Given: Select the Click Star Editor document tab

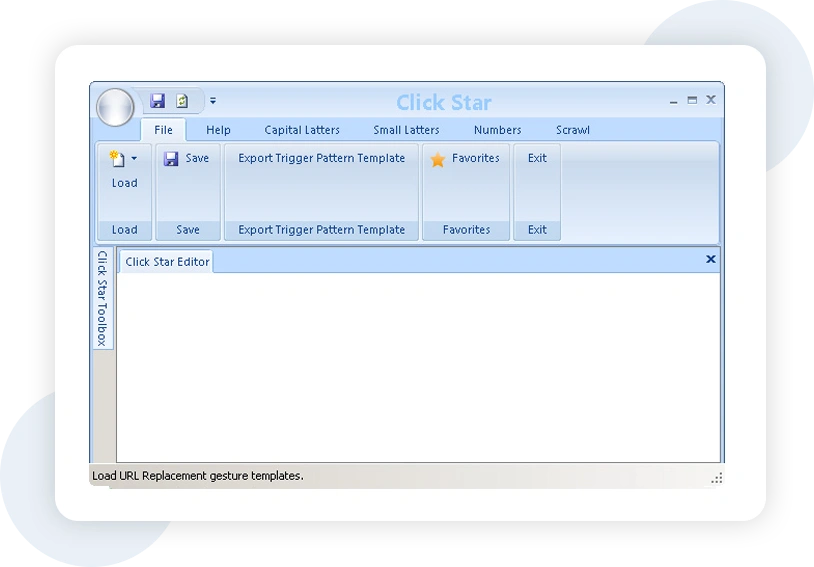Looking at the screenshot, I should click(167, 262).
